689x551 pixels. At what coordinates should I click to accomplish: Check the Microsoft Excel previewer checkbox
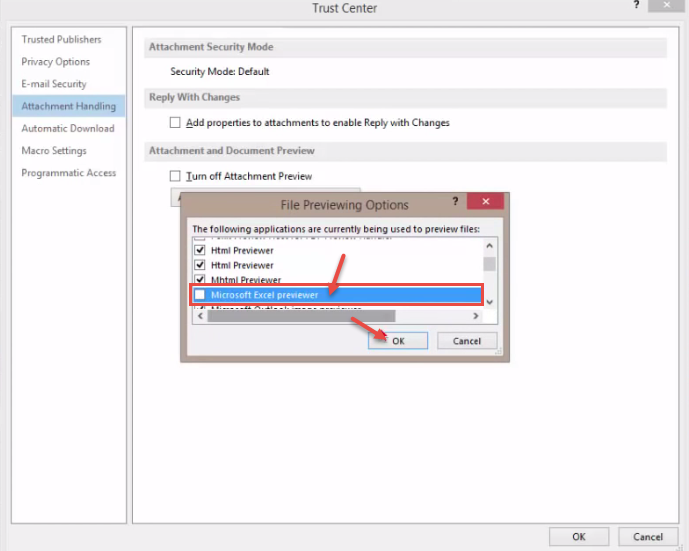click(x=200, y=294)
